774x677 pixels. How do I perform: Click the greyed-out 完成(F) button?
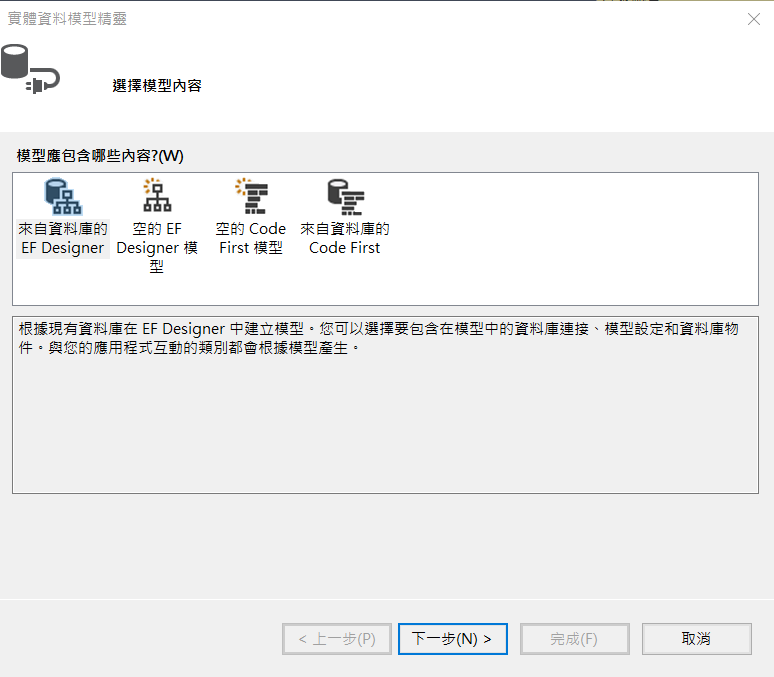(x=574, y=639)
